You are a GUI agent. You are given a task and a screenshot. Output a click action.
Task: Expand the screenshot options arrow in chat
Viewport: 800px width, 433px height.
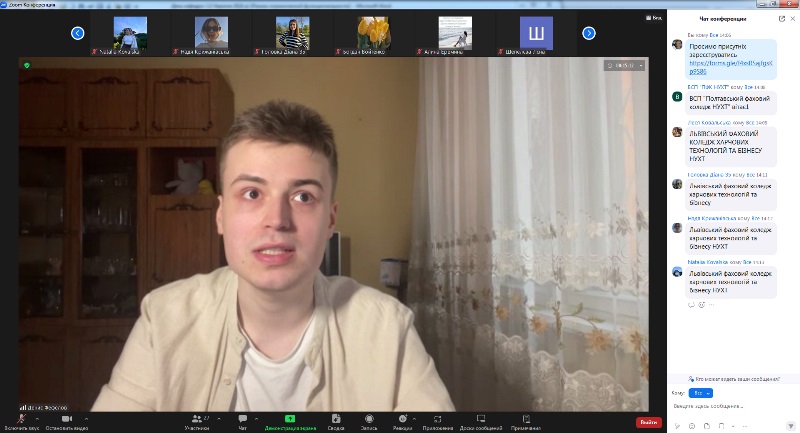tap(733, 425)
